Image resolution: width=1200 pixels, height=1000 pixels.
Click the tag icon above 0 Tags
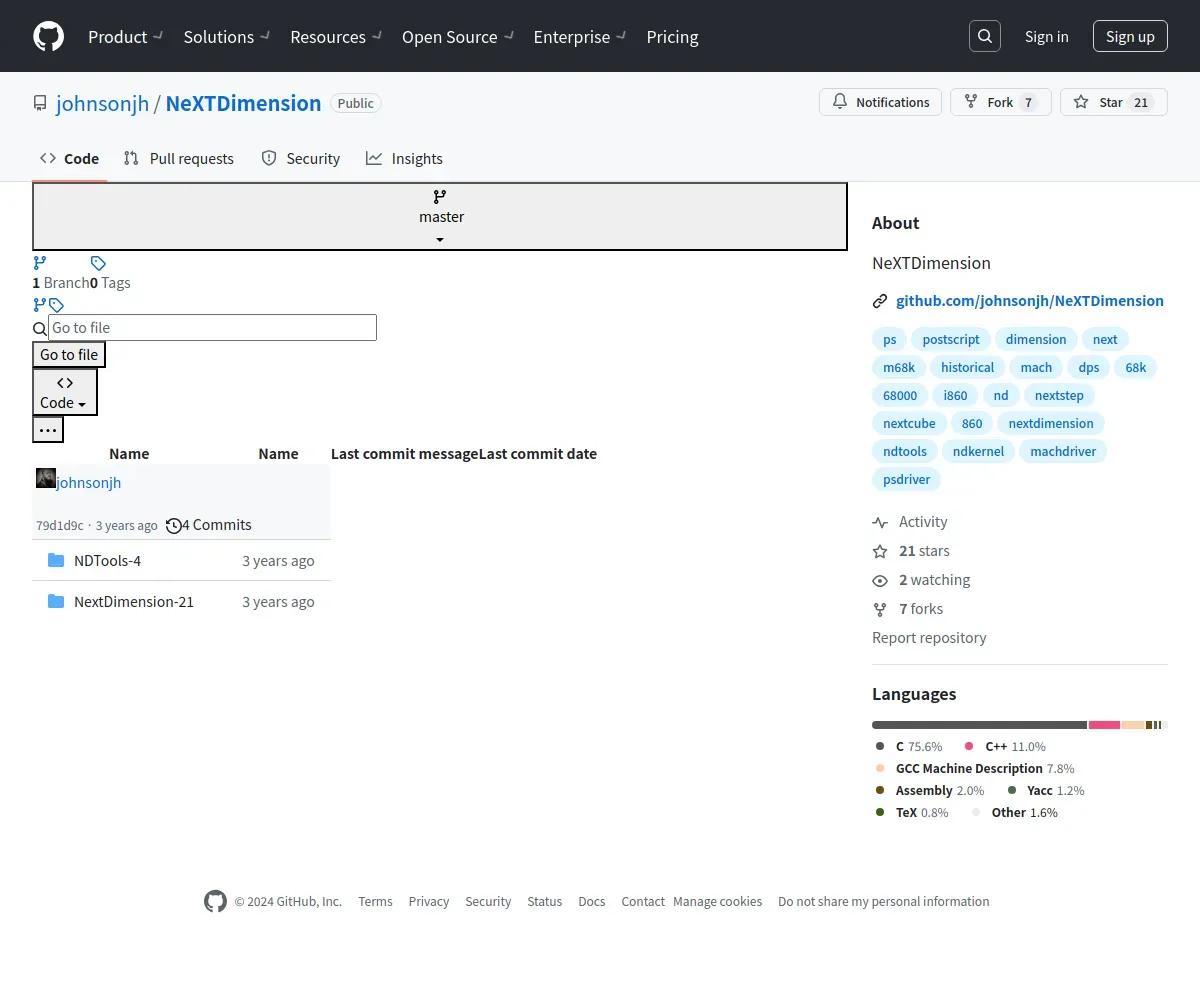[98, 263]
